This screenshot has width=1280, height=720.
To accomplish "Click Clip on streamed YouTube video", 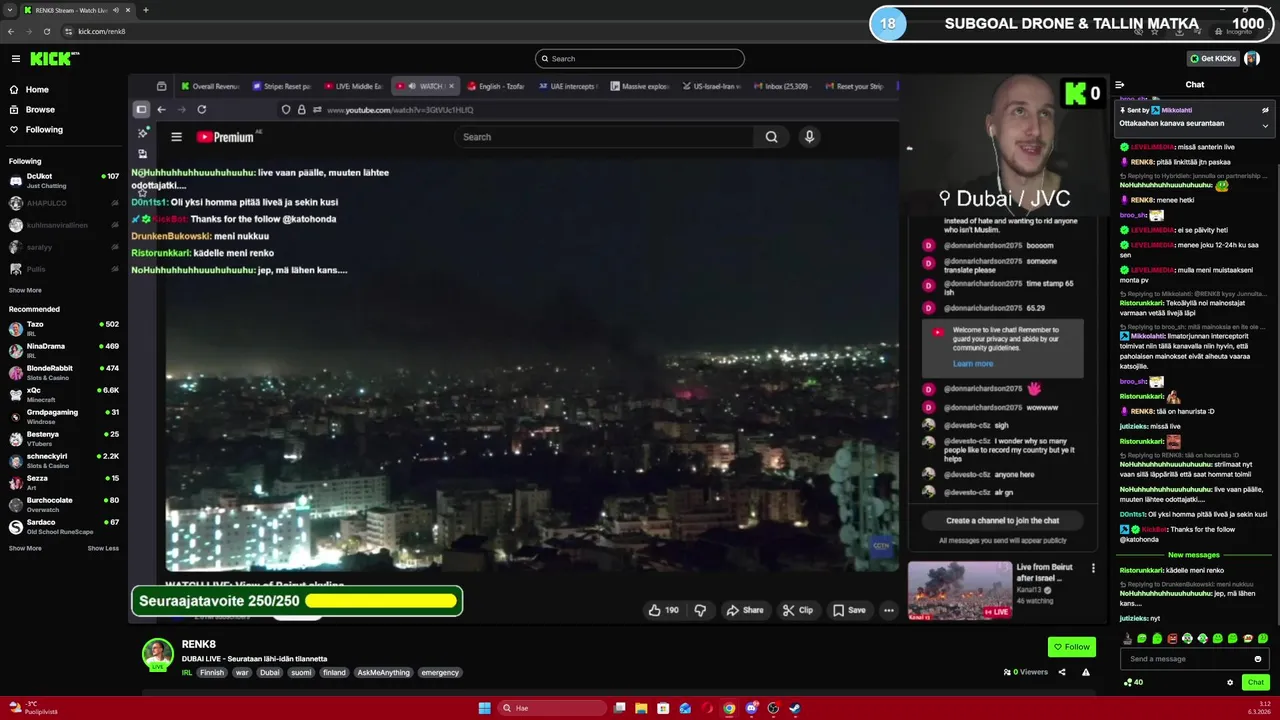I will click(798, 610).
